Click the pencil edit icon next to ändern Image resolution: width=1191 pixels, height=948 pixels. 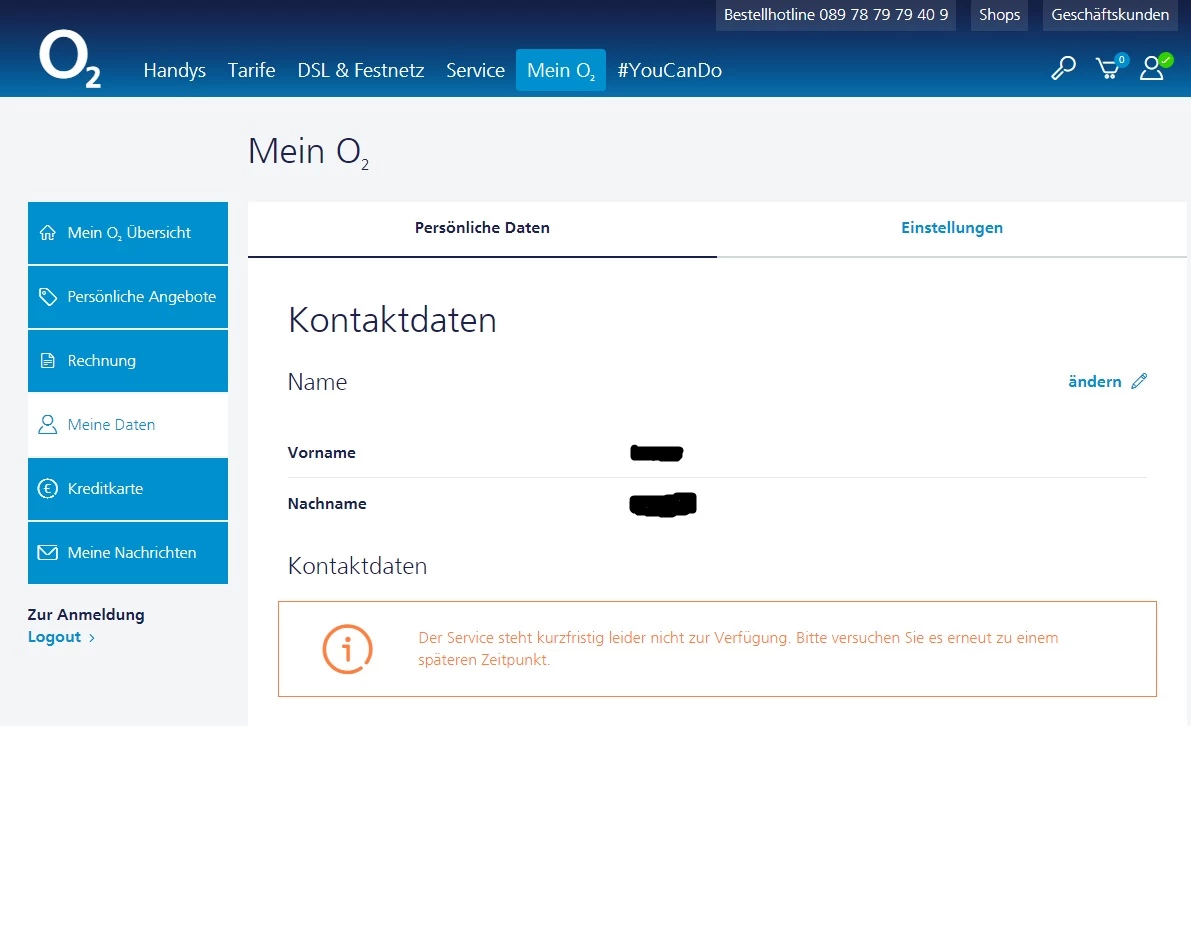[1139, 381]
